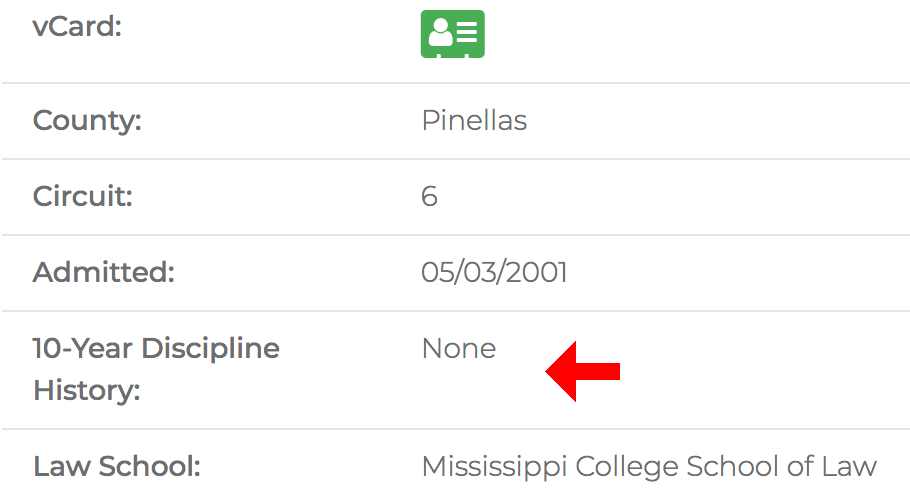Click the word Discipline
This screenshot has width=910, height=502.
(211, 349)
